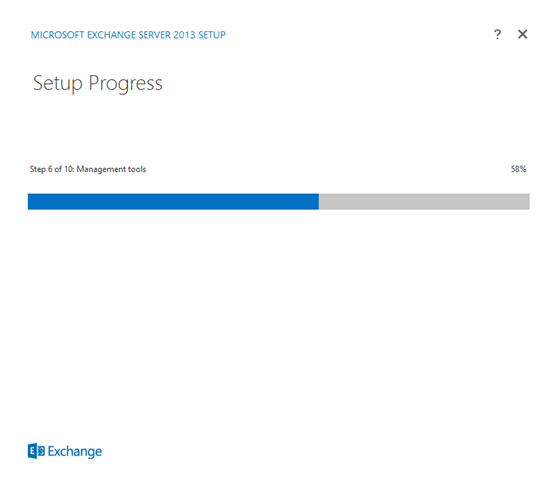Viewport: 554px width, 484px height.
Task: Click the Management tools step name
Action: (x=111, y=169)
